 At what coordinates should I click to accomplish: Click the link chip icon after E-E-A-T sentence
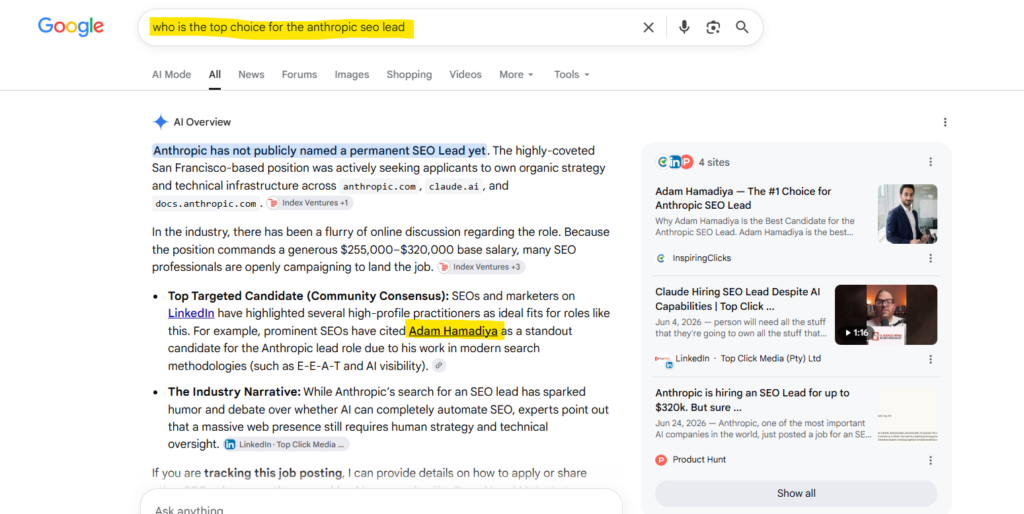coord(439,366)
